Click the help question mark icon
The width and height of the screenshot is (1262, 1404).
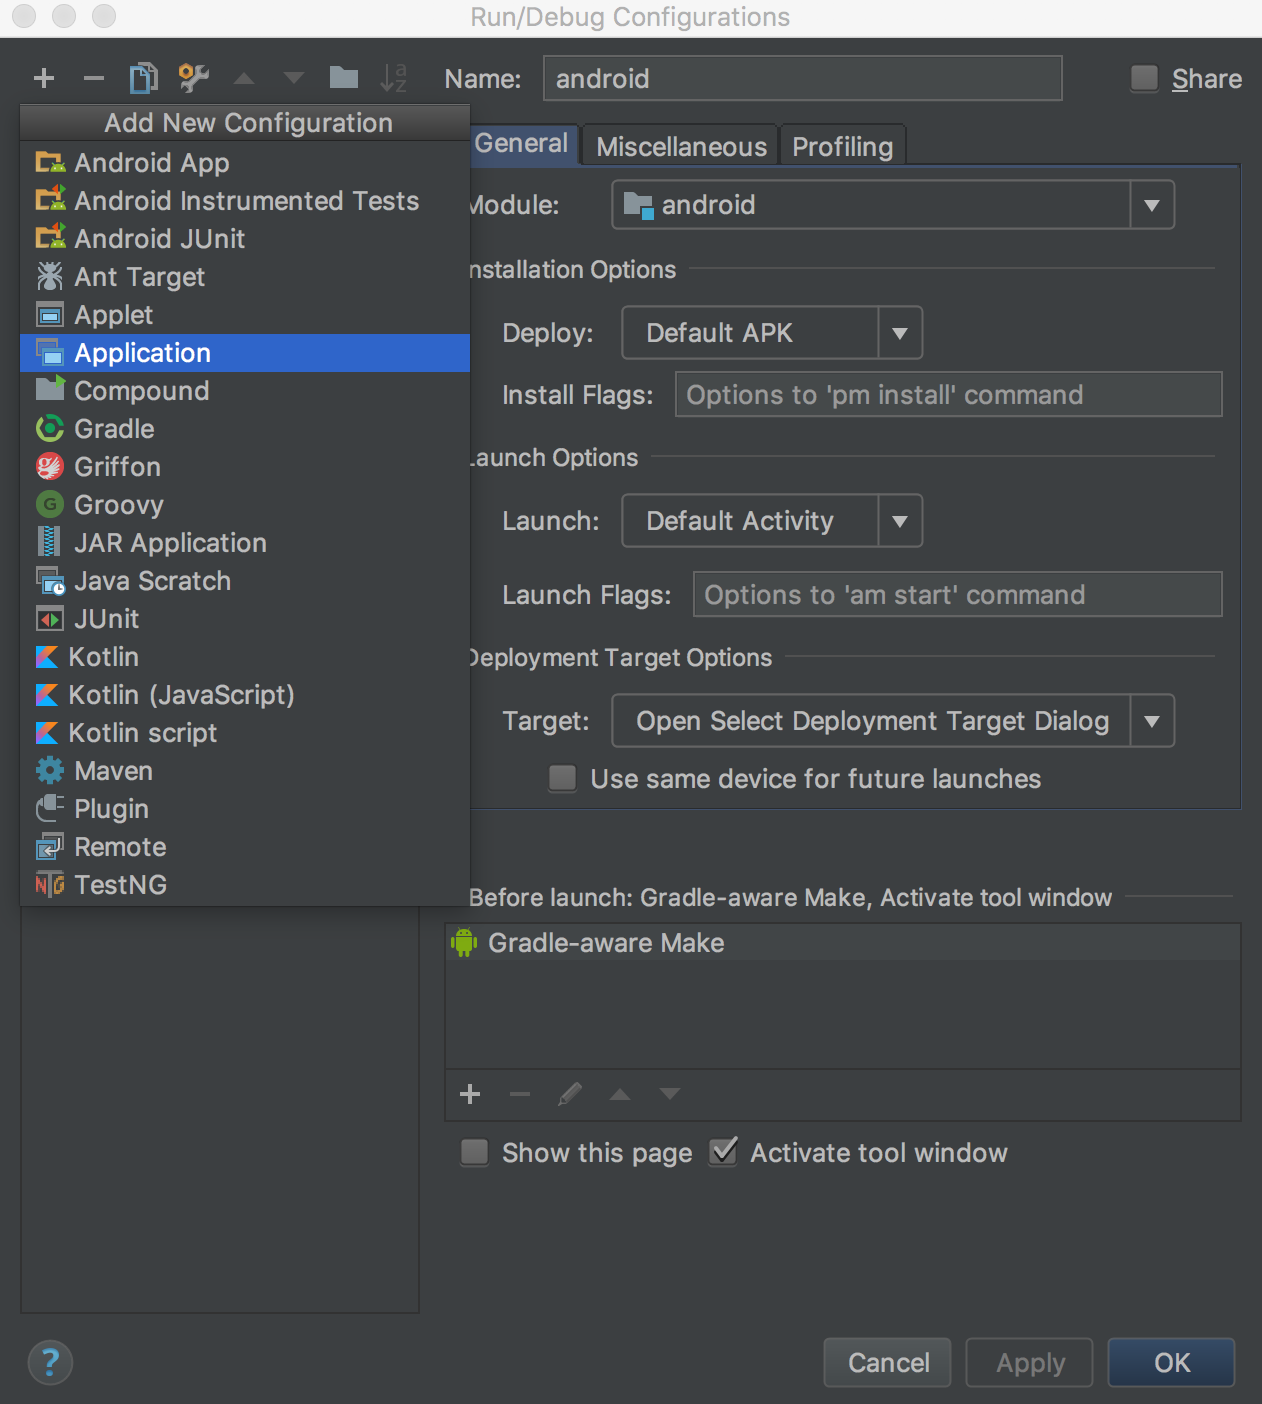tap(50, 1362)
